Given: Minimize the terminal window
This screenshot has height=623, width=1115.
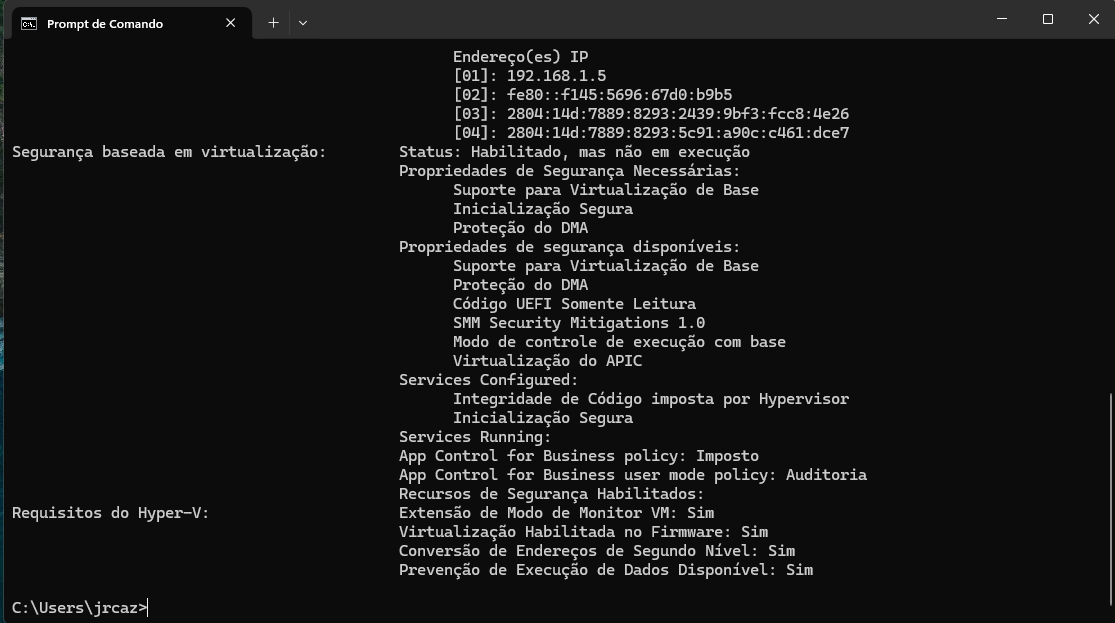Looking at the screenshot, I should click(x=1002, y=19).
